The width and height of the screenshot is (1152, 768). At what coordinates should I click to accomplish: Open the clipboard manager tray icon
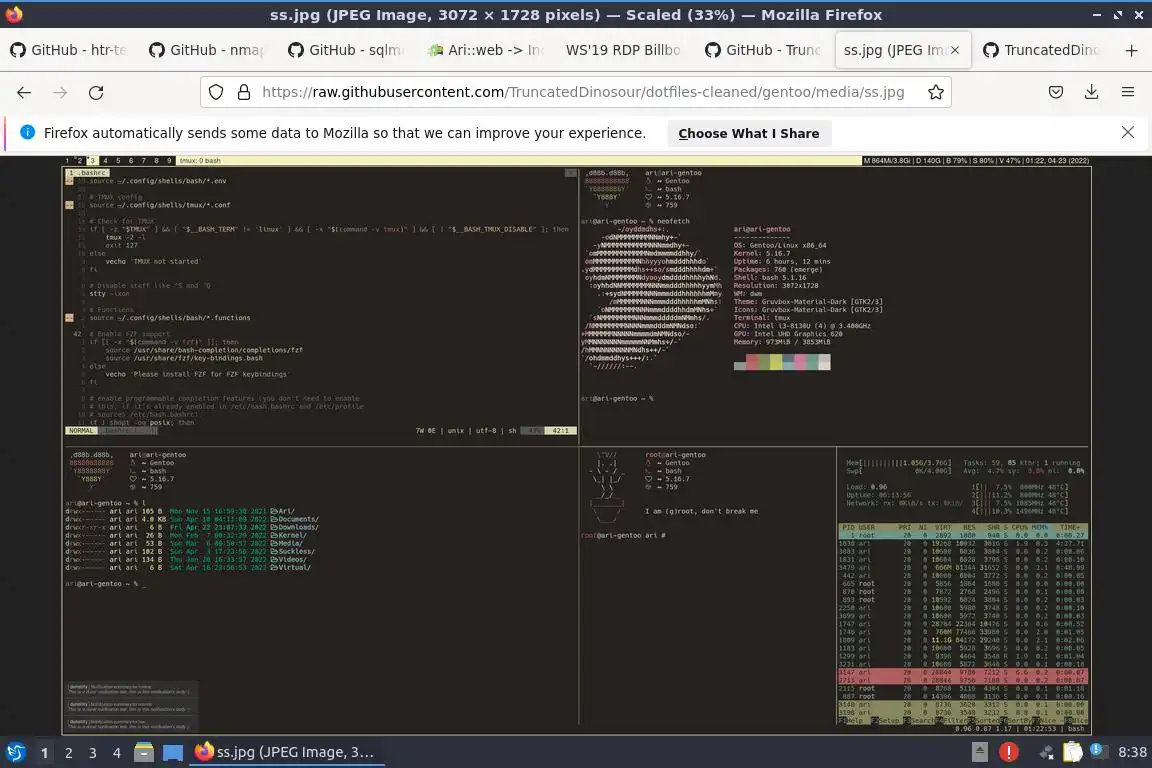pos(1073,752)
